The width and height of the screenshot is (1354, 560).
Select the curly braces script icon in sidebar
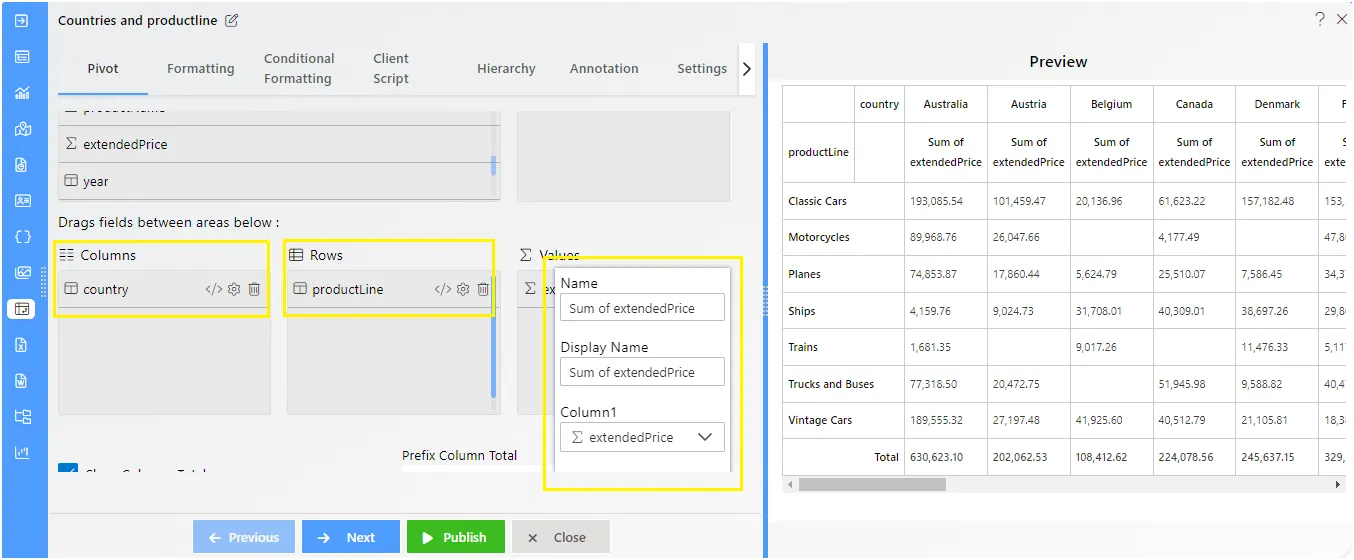pos(22,237)
